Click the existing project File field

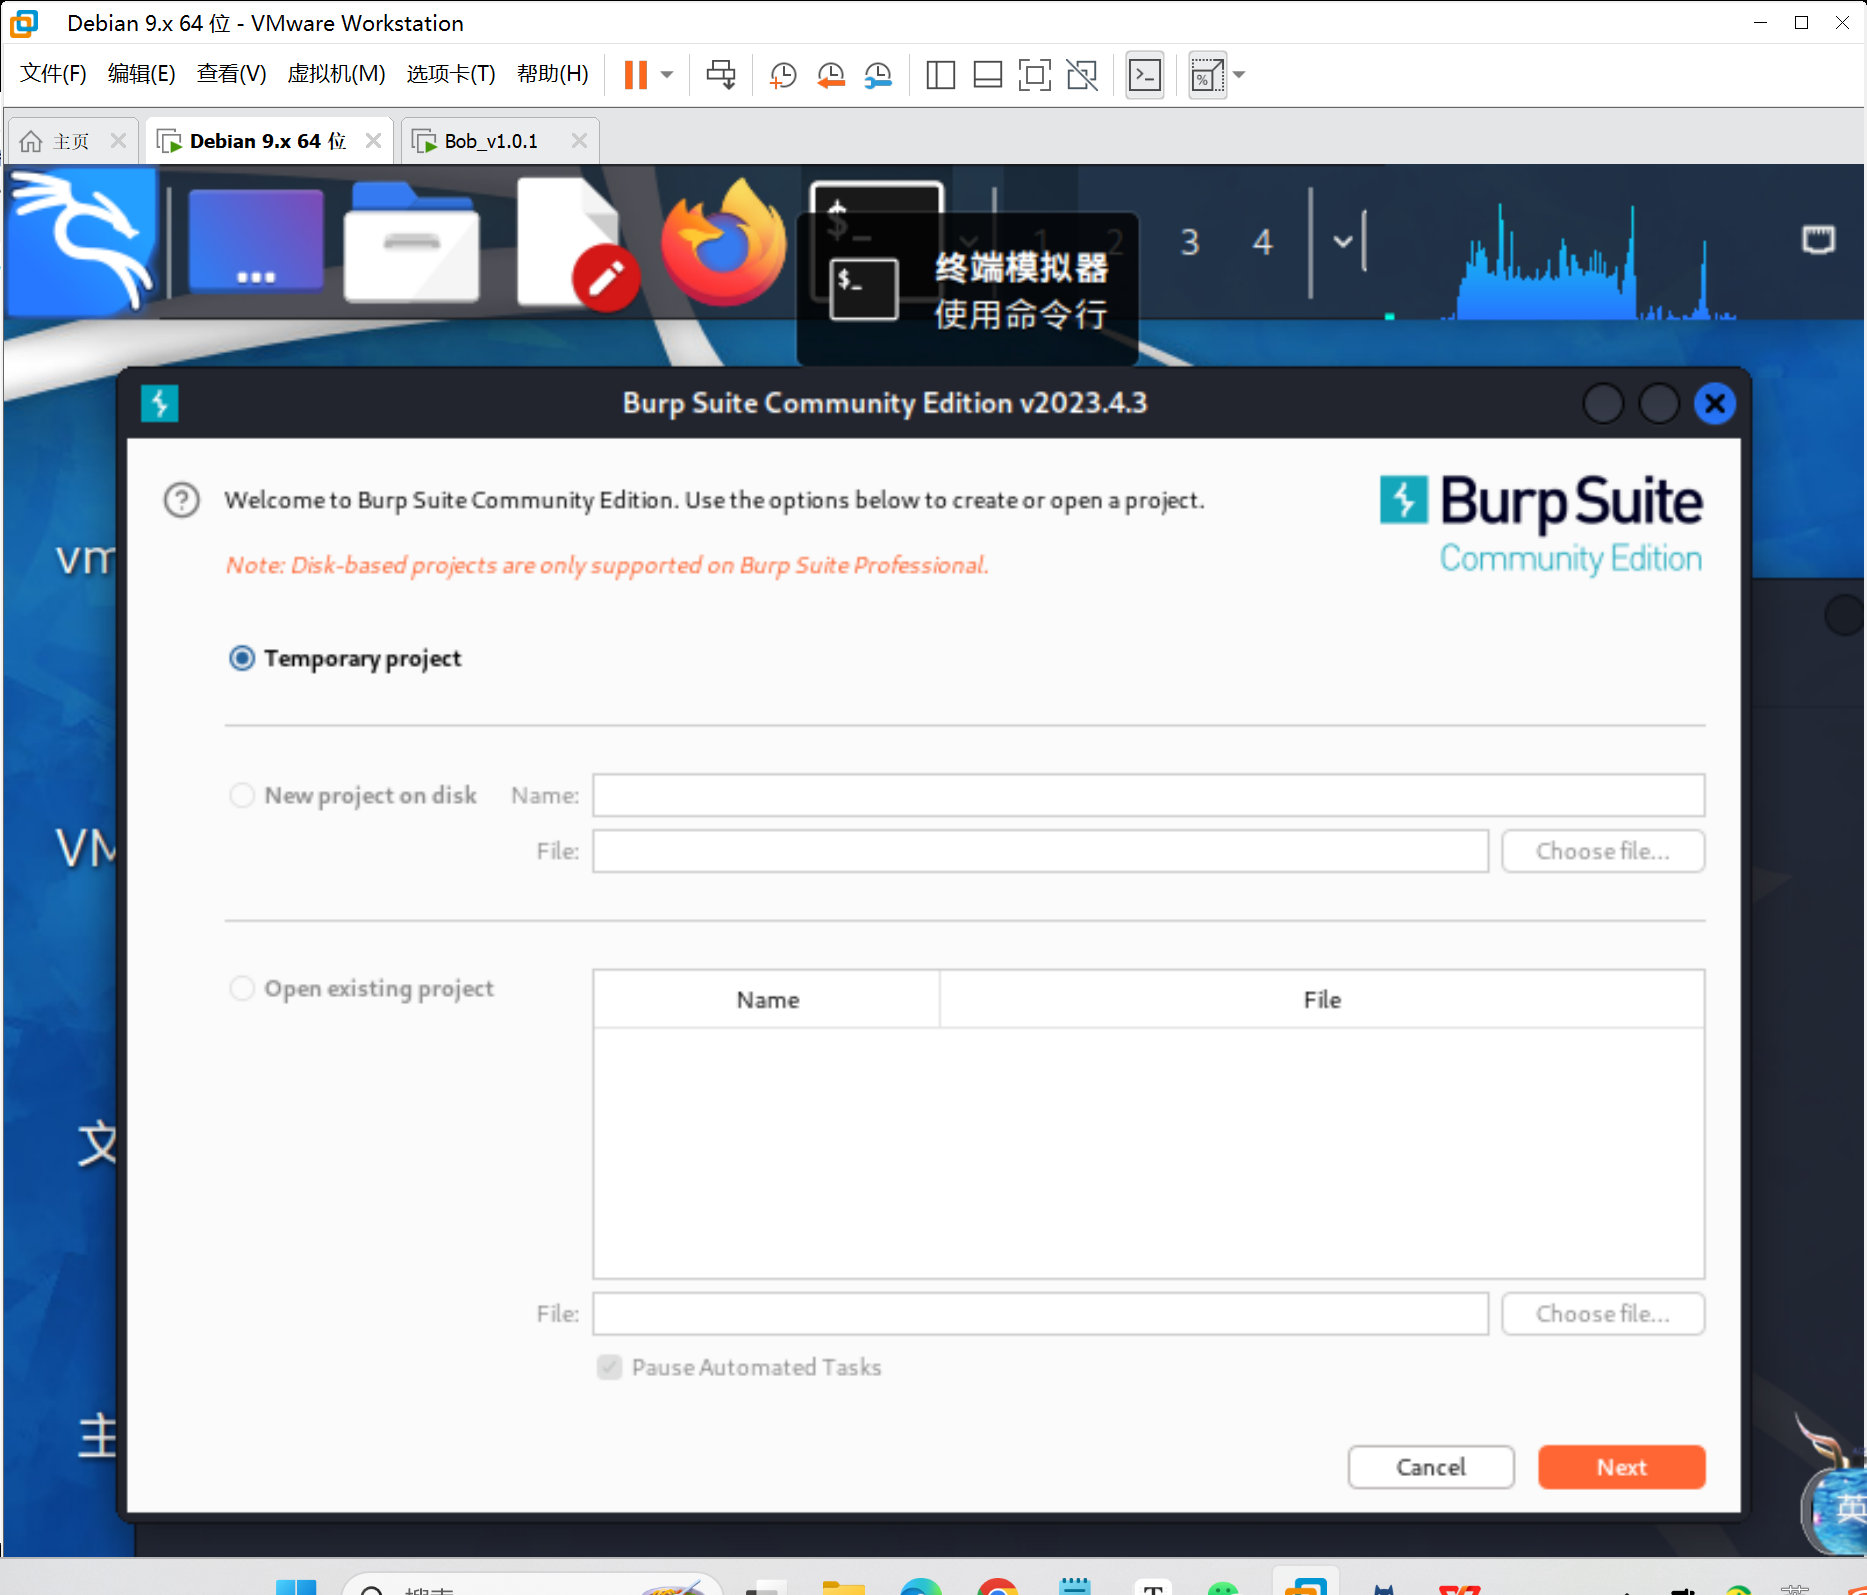tap(1040, 1314)
